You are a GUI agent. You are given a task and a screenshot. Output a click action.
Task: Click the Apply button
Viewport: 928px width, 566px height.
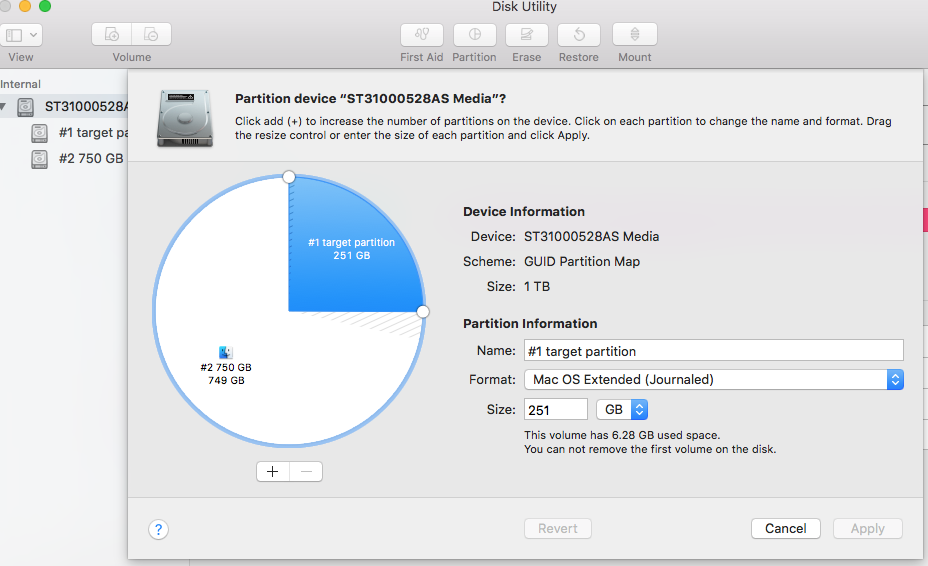pyautogui.click(x=868, y=529)
